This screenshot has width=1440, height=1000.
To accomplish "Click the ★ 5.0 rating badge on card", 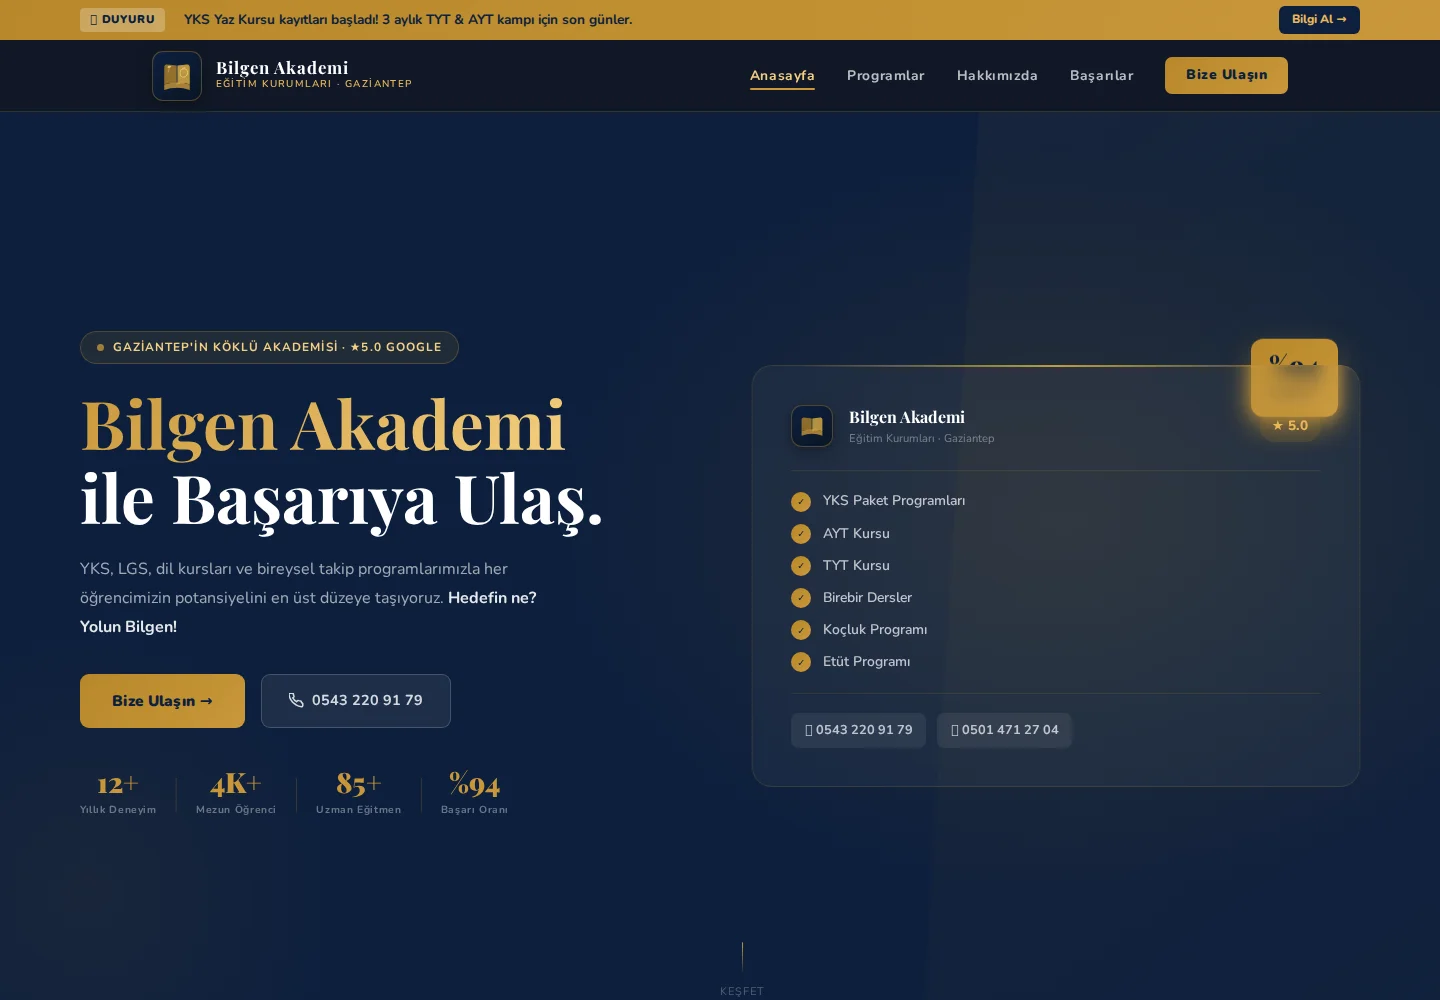I will pyautogui.click(x=1290, y=426).
